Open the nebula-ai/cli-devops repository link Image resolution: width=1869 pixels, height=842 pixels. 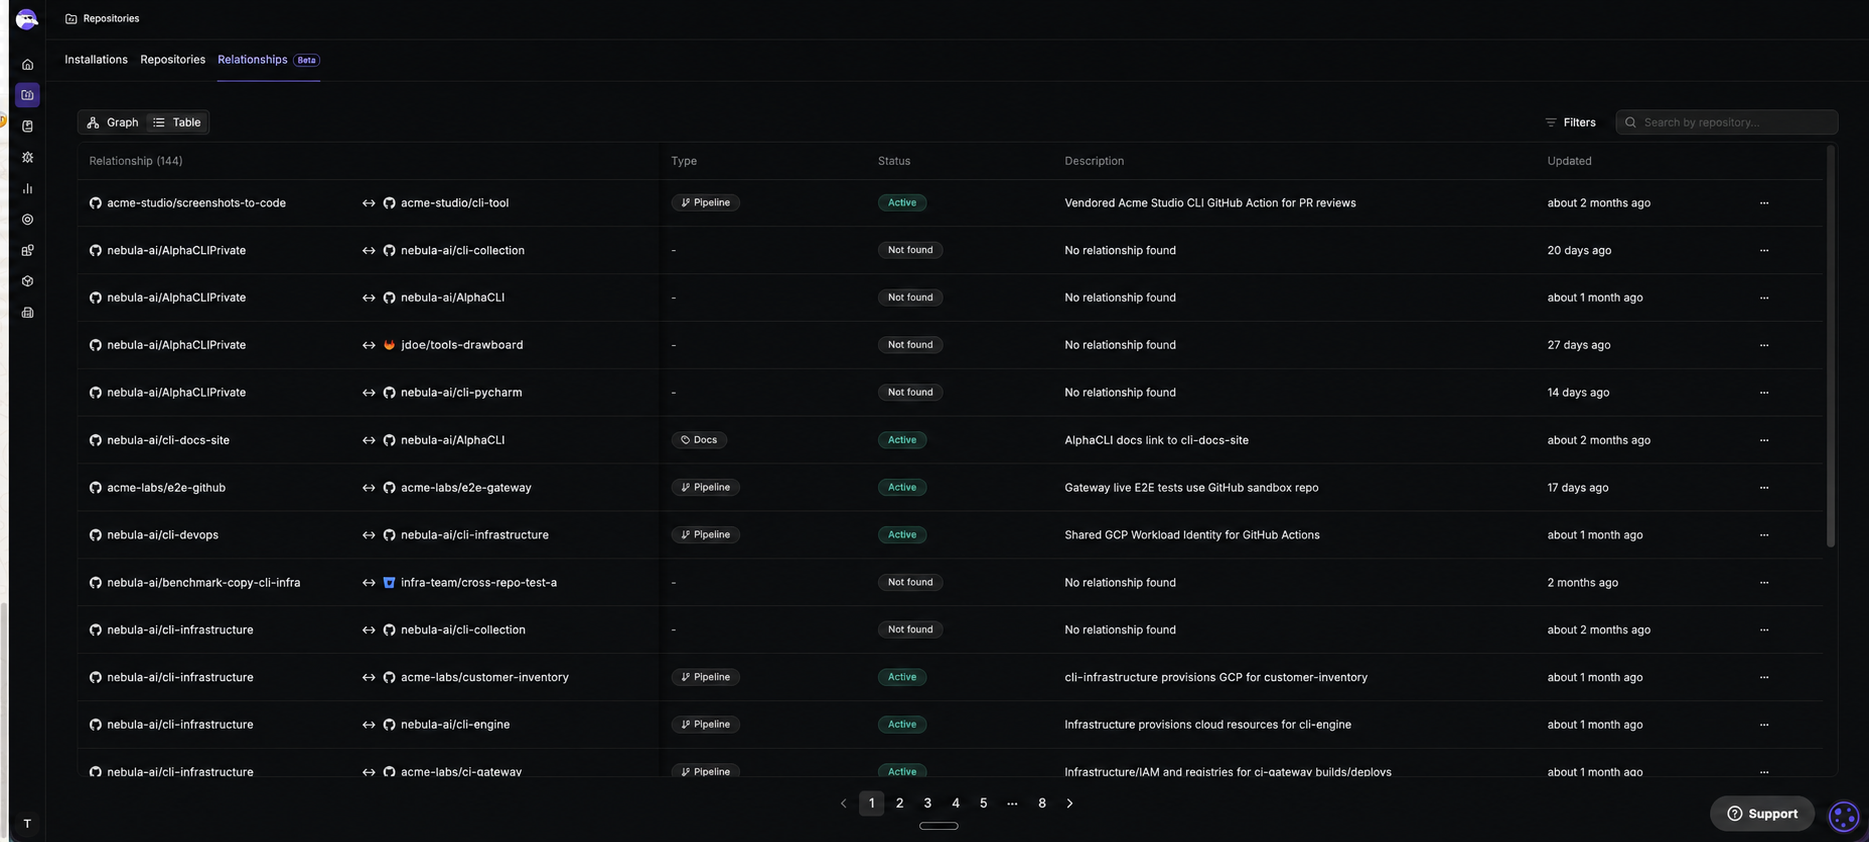(162, 535)
